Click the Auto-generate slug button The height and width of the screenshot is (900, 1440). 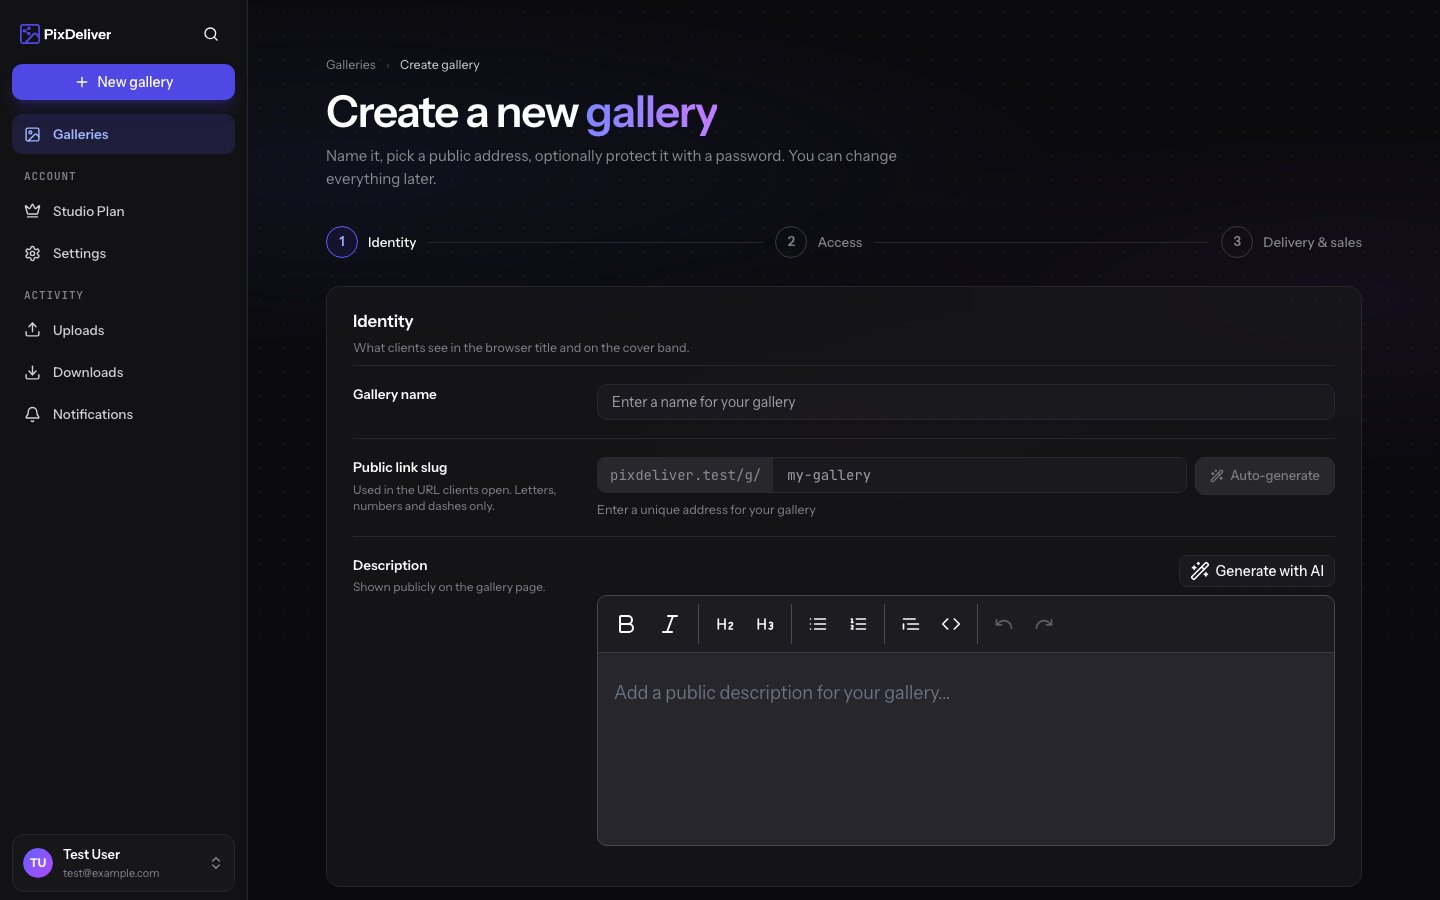(1265, 476)
